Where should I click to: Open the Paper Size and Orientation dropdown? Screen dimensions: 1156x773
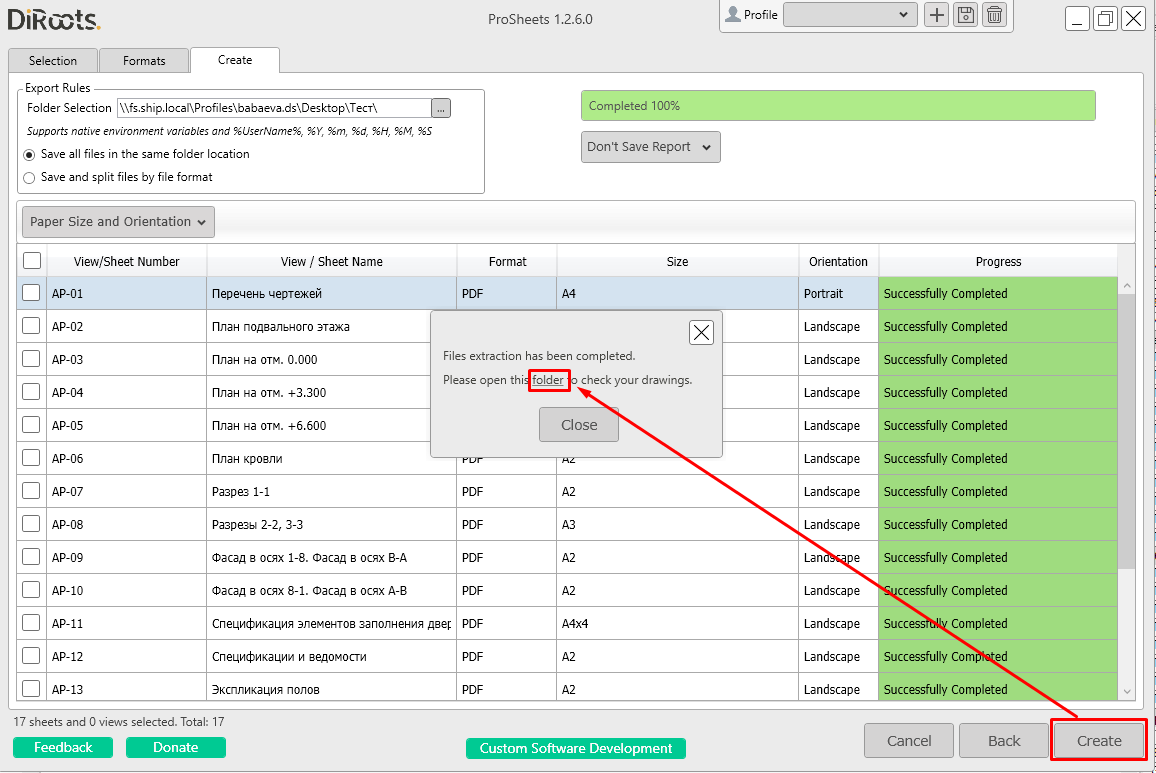pos(117,221)
